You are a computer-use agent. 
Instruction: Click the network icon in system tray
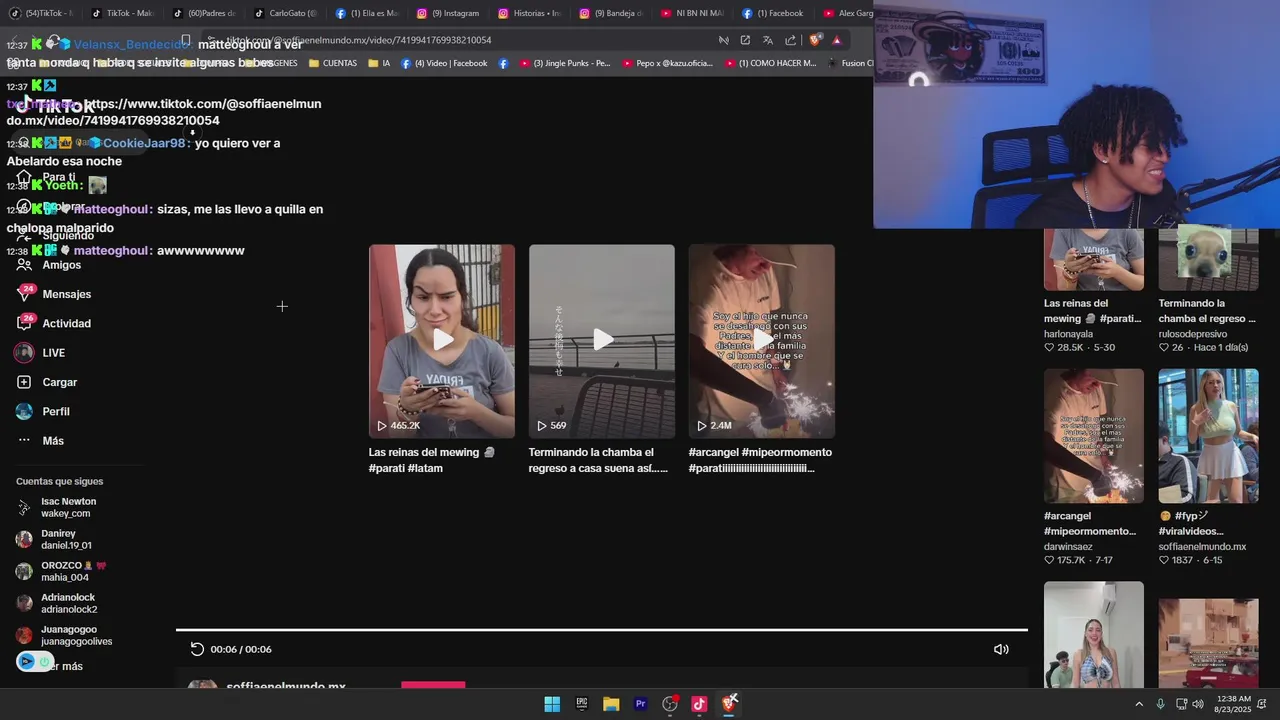click(x=1181, y=704)
